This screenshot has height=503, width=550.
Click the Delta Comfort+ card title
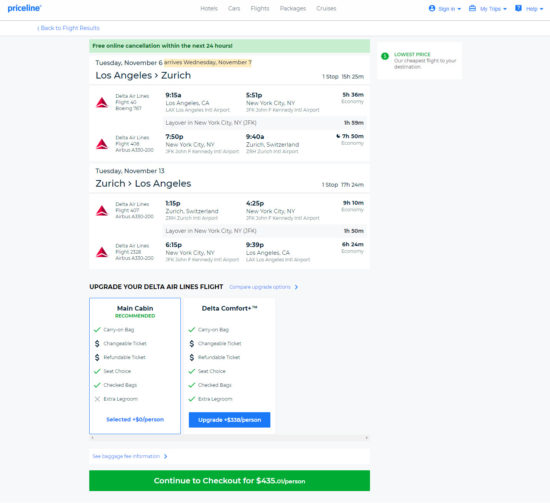(x=229, y=308)
